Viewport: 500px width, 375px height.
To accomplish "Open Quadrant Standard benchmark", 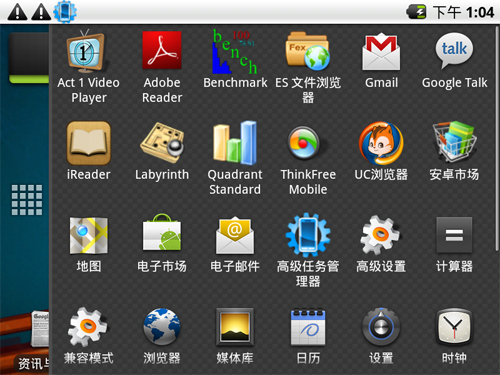I will pyautogui.click(x=235, y=158).
